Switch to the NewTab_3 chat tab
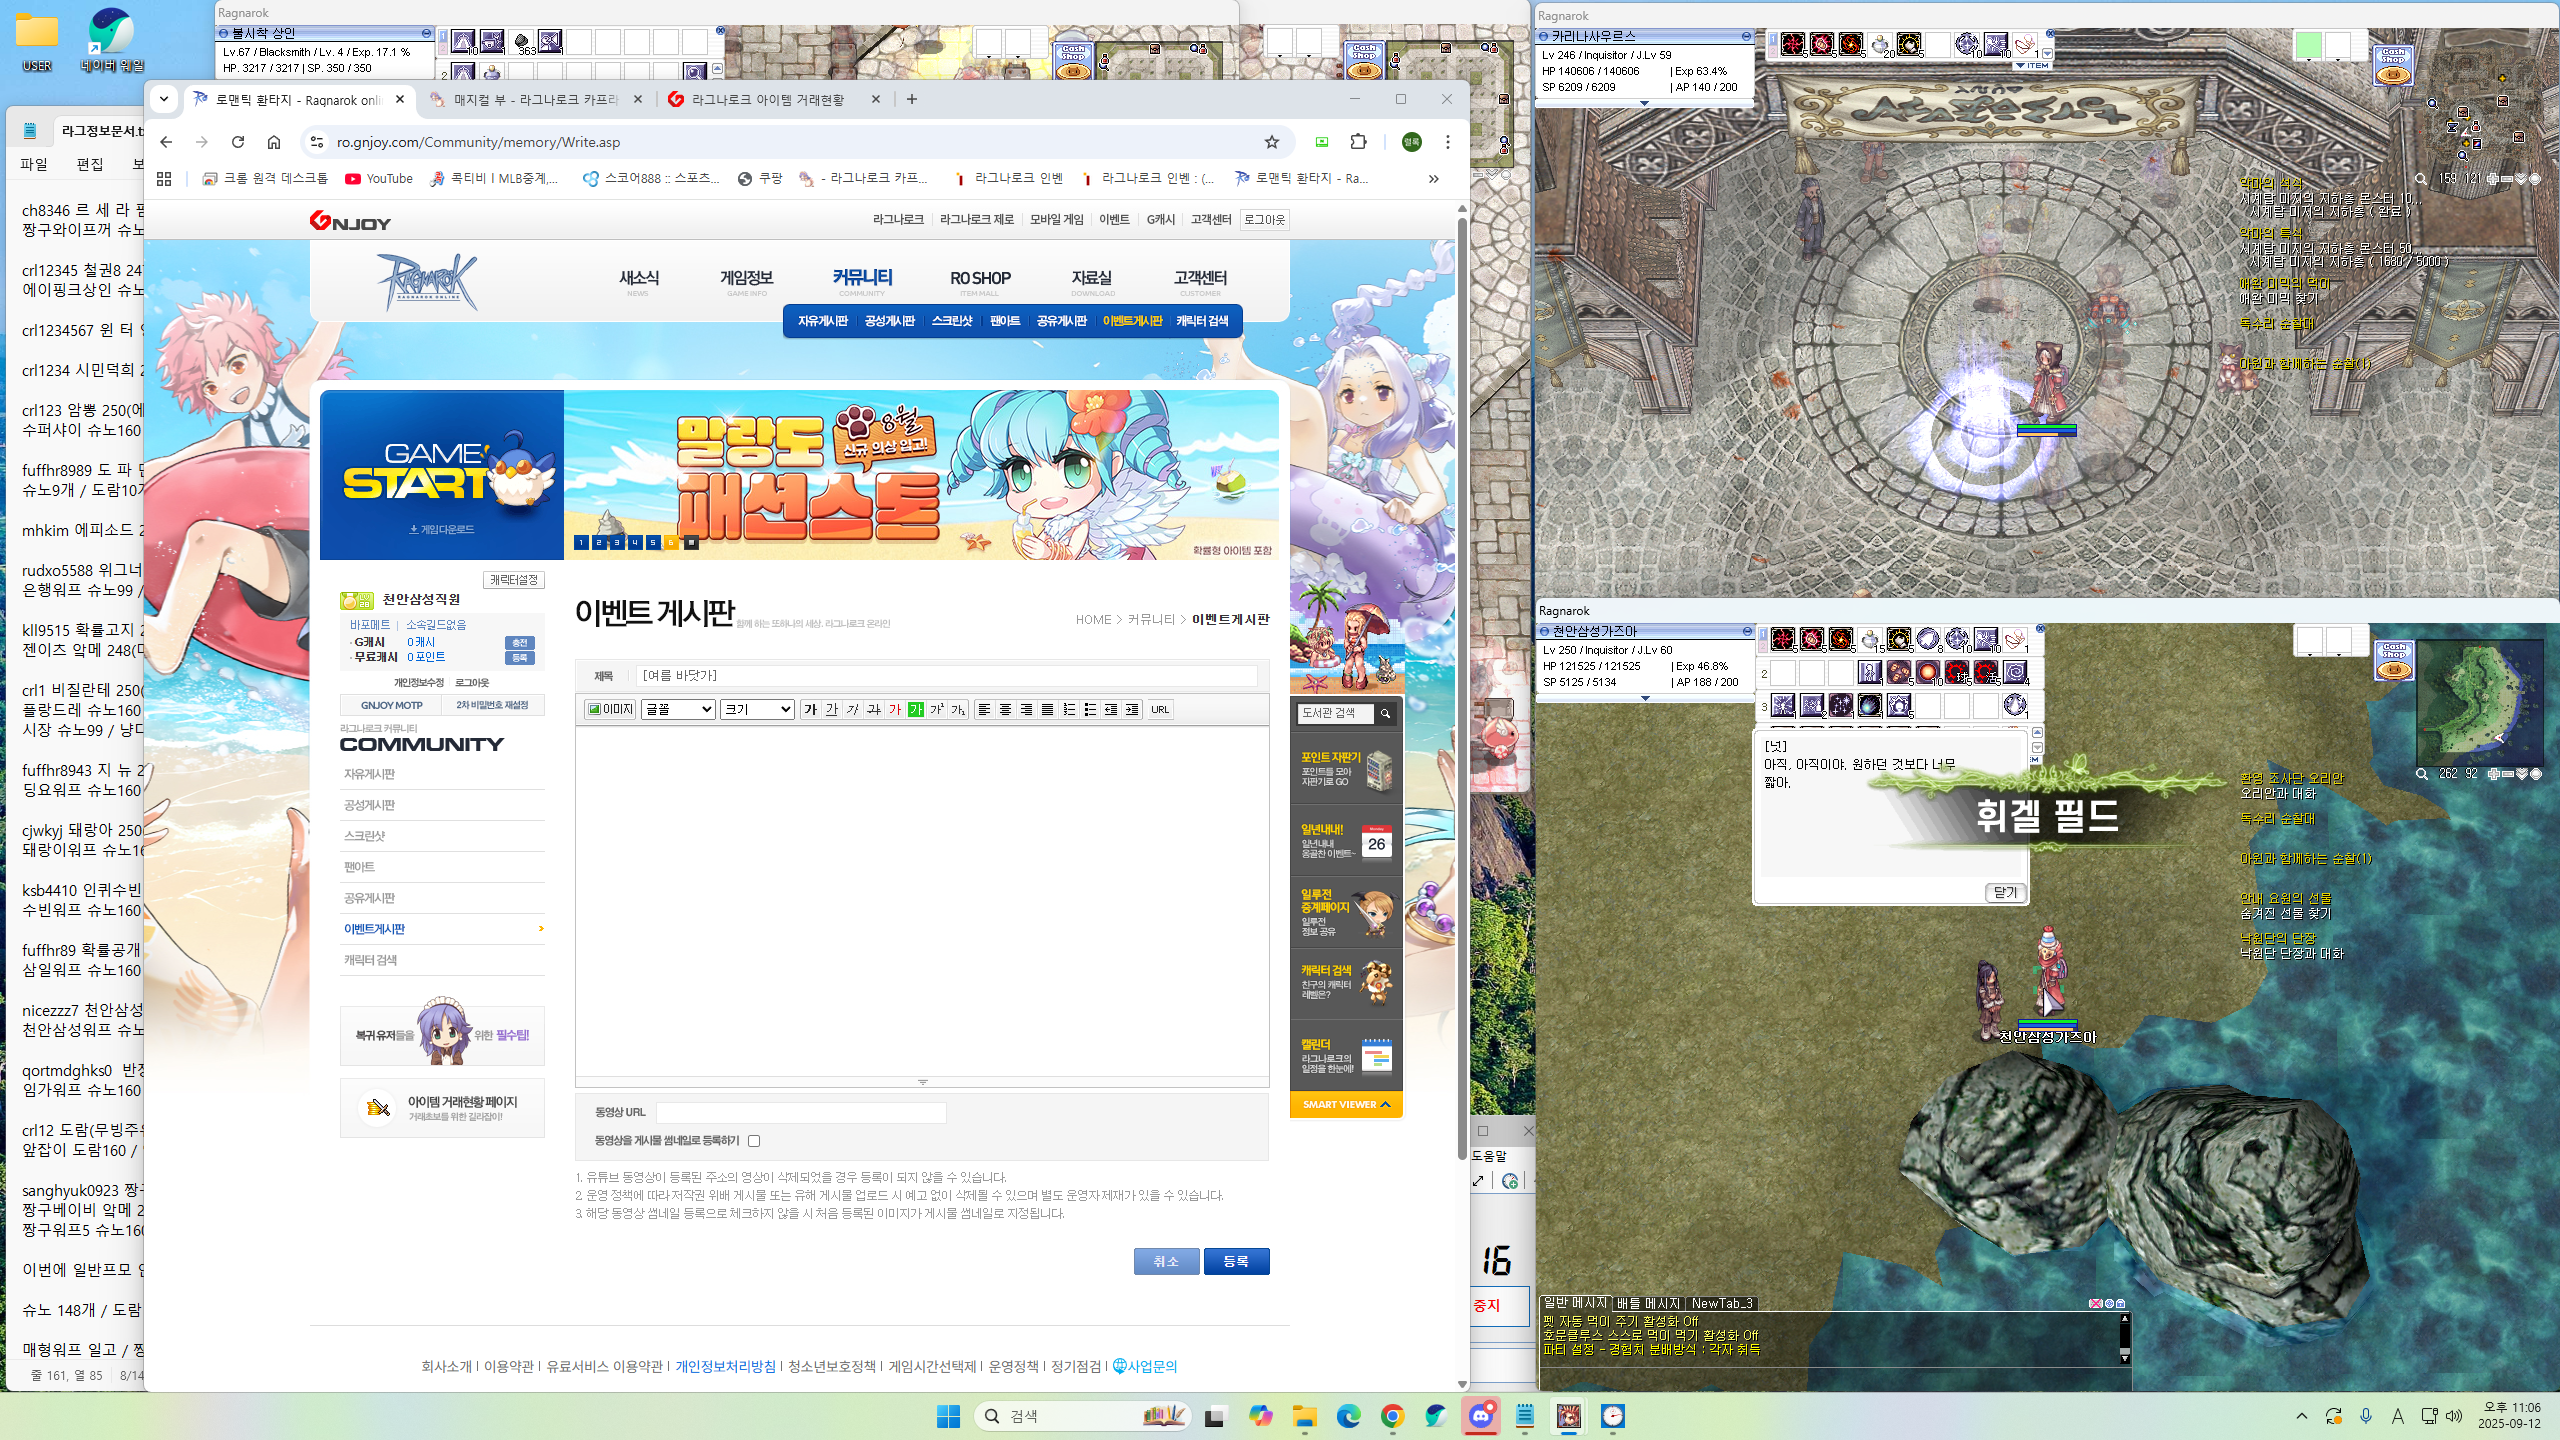Image resolution: width=2560 pixels, height=1440 pixels. click(x=1722, y=1303)
